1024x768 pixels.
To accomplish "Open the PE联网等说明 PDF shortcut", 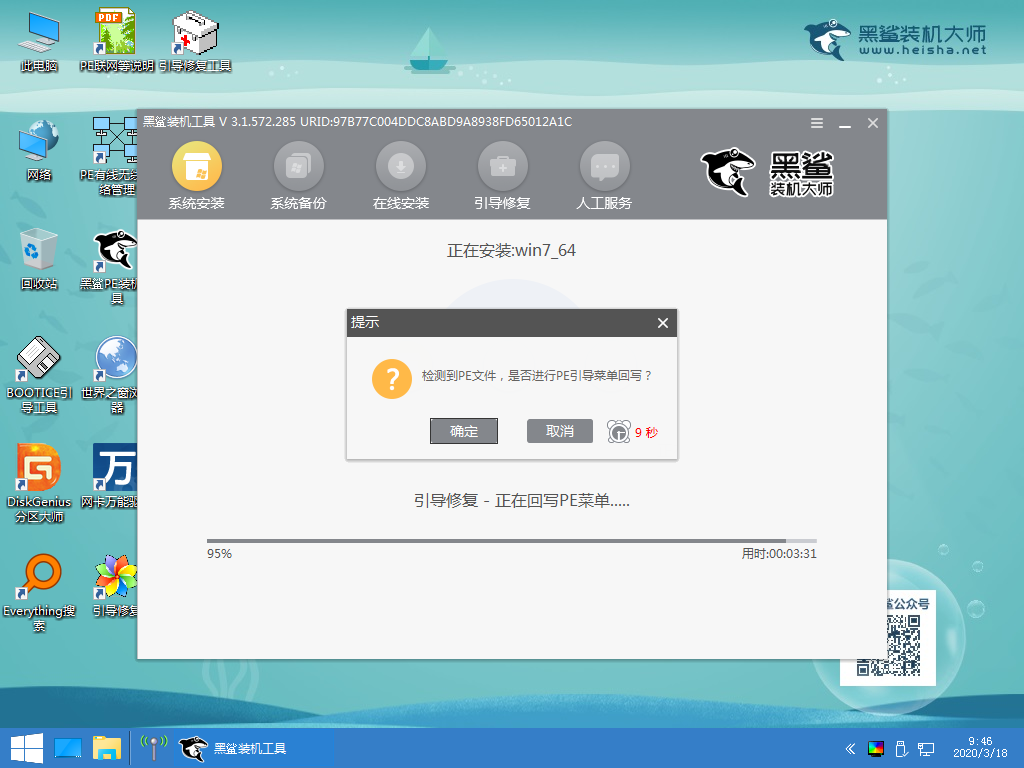I will (x=116, y=41).
